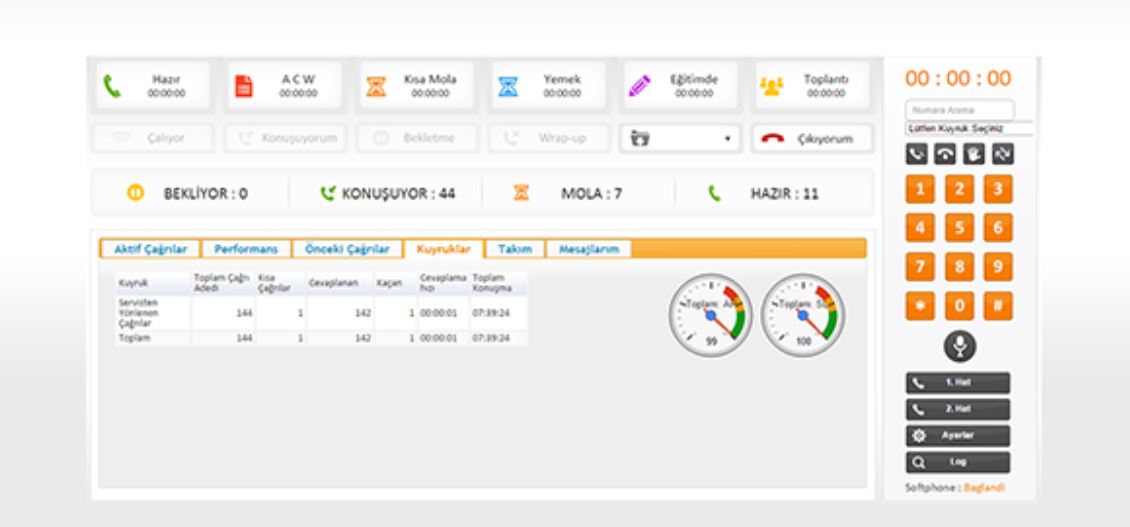Click the hand hold icon above keypad

click(x=974, y=154)
